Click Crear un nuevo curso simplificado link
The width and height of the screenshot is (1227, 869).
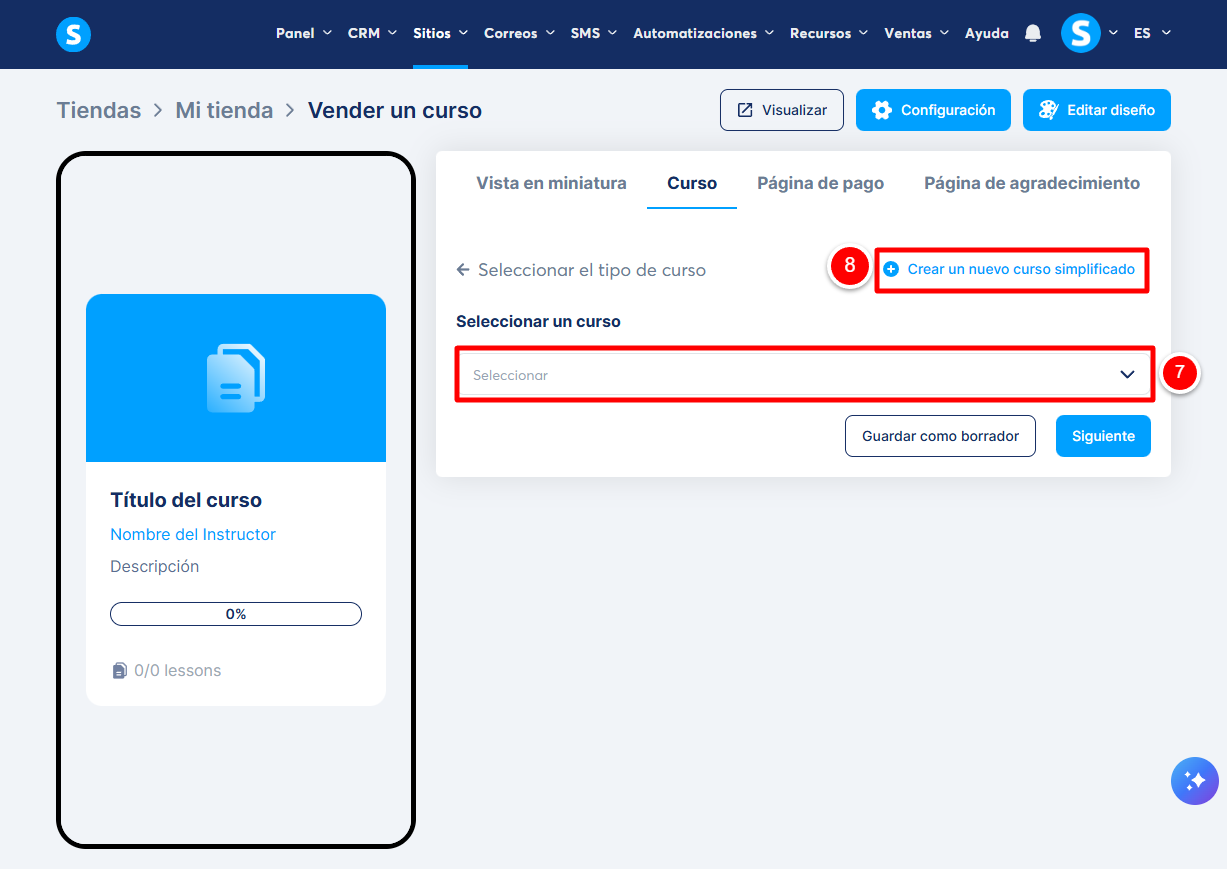point(1021,269)
